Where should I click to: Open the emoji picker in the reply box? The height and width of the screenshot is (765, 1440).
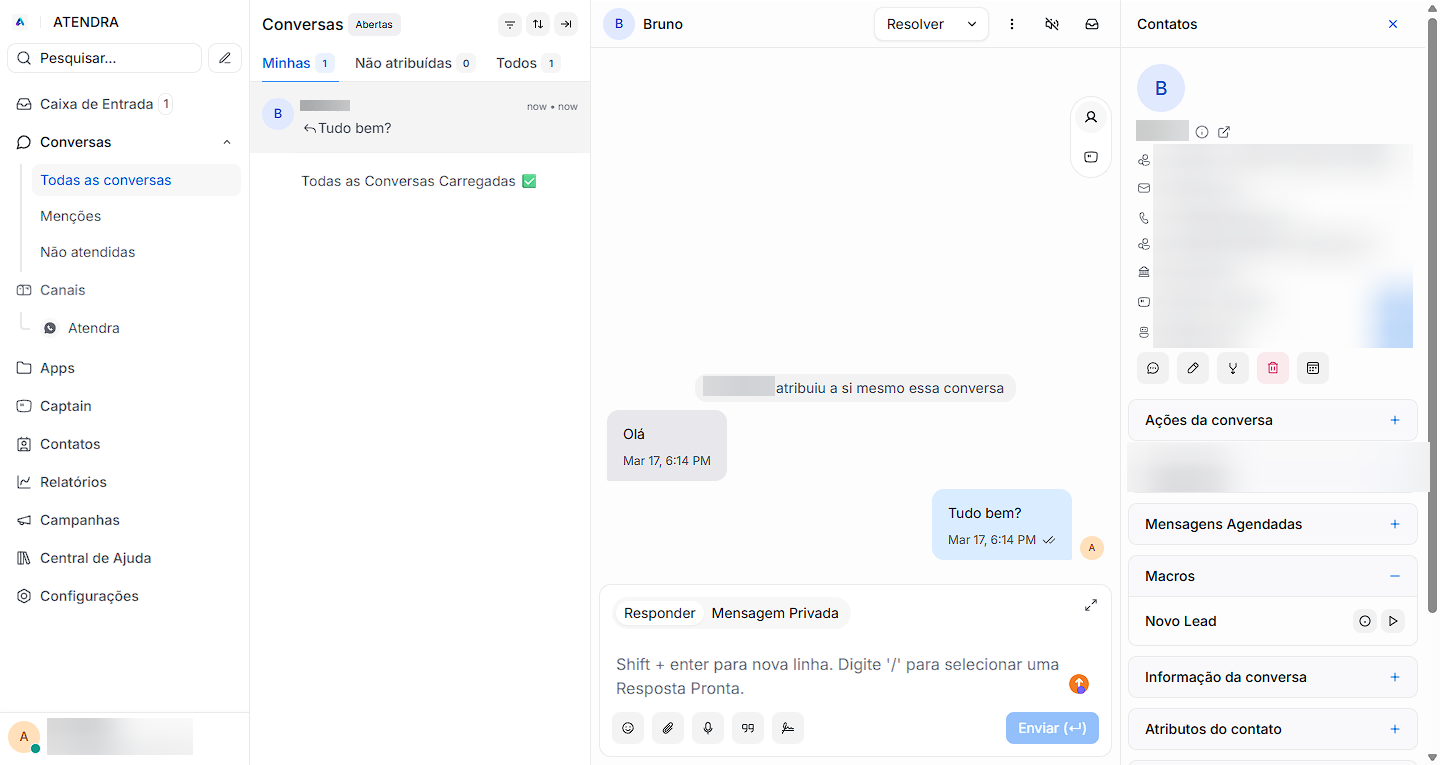(628, 728)
